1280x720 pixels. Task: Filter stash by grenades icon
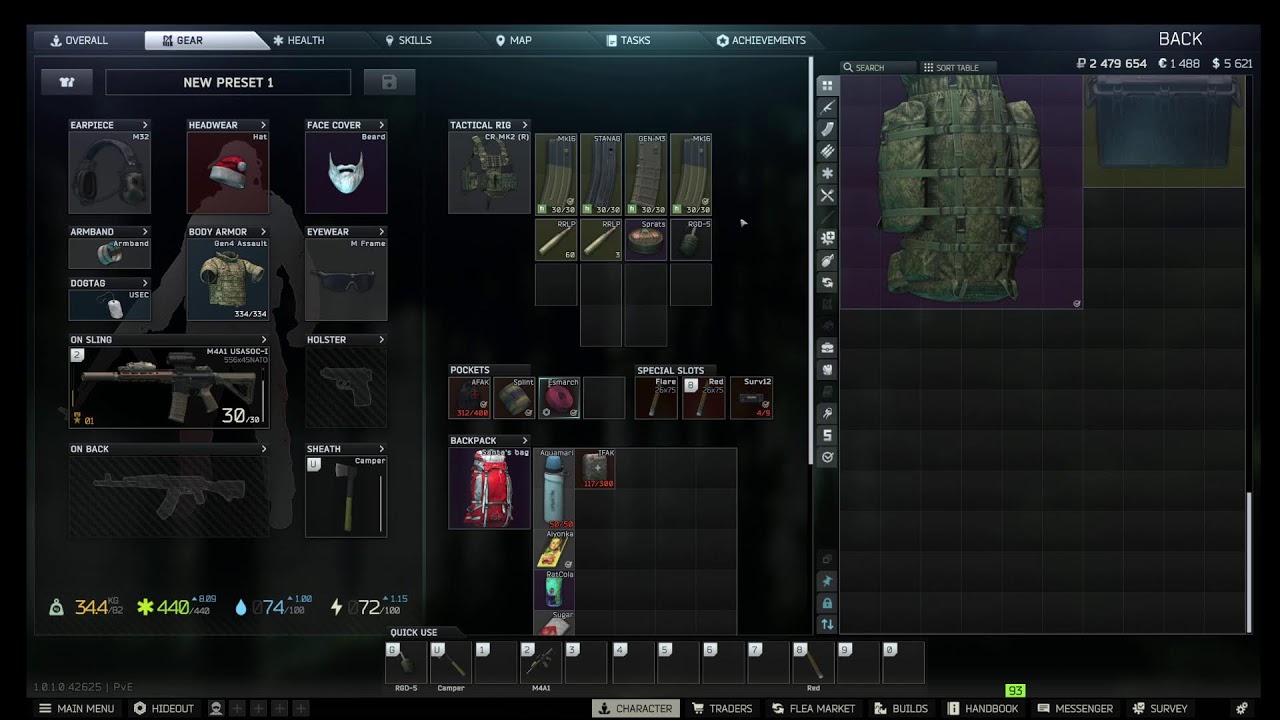point(827,261)
